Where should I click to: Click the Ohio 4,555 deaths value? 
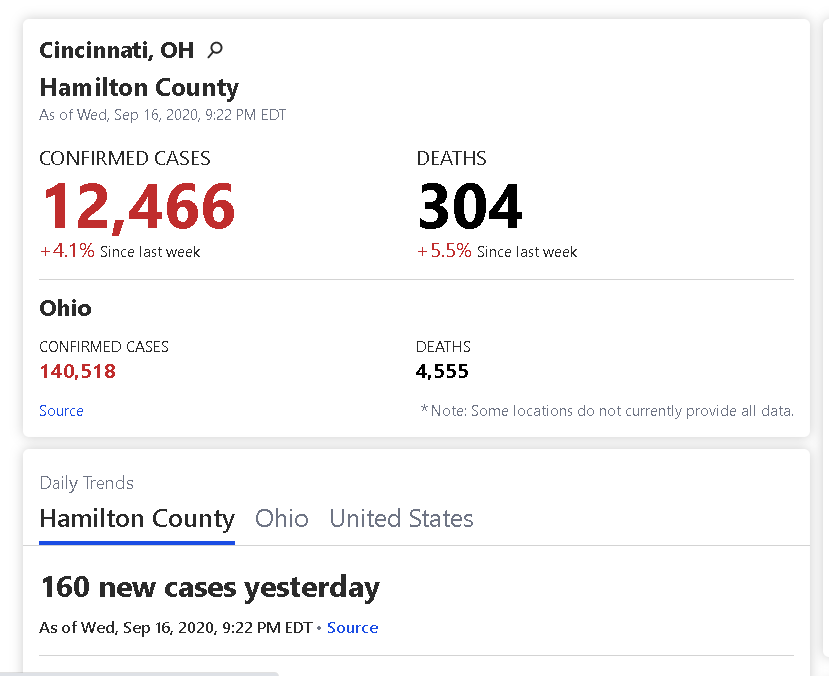click(x=442, y=372)
